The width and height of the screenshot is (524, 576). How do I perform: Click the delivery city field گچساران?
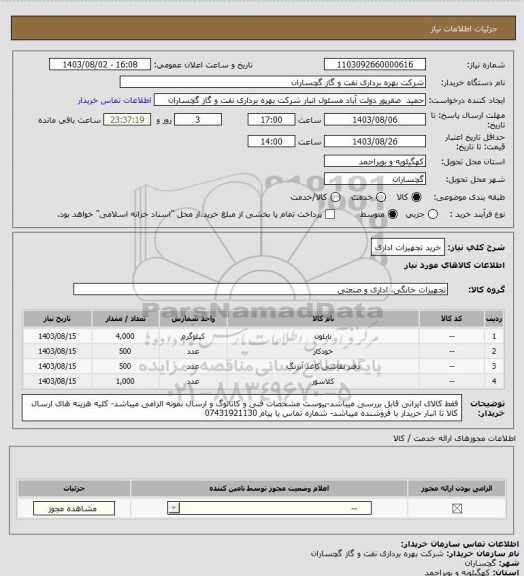[x=375, y=179]
